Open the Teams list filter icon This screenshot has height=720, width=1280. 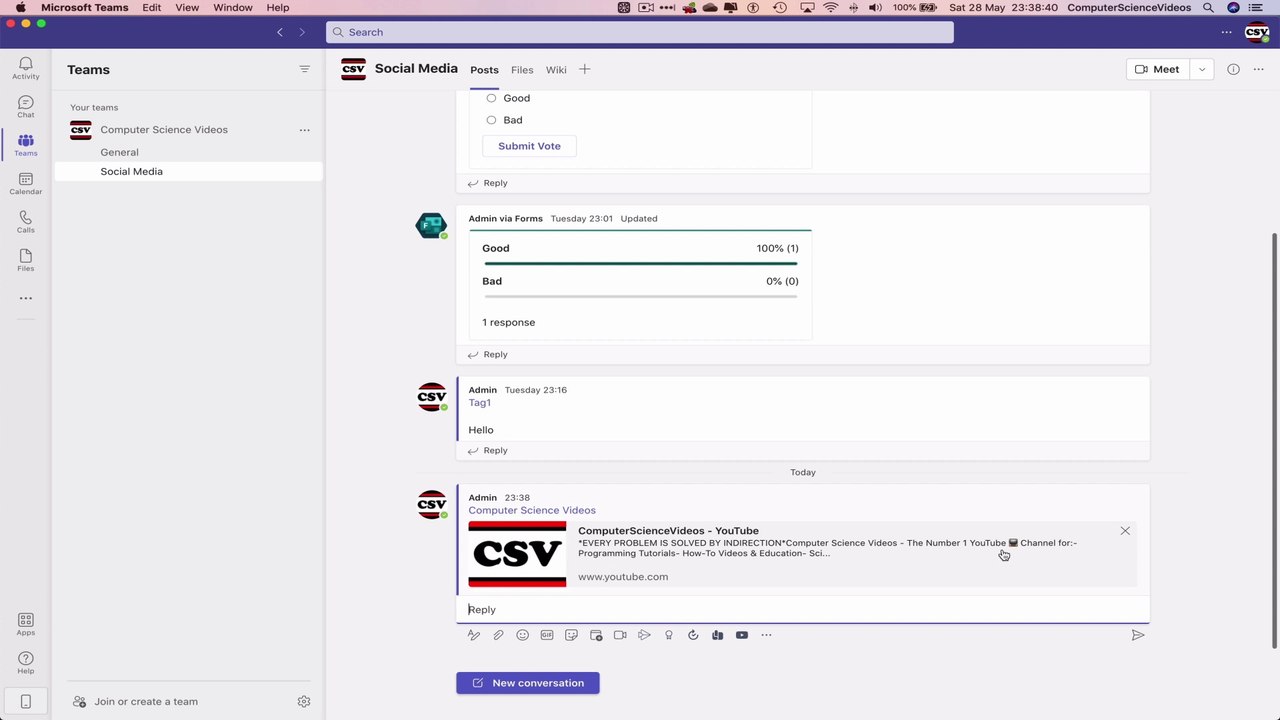(305, 69)
